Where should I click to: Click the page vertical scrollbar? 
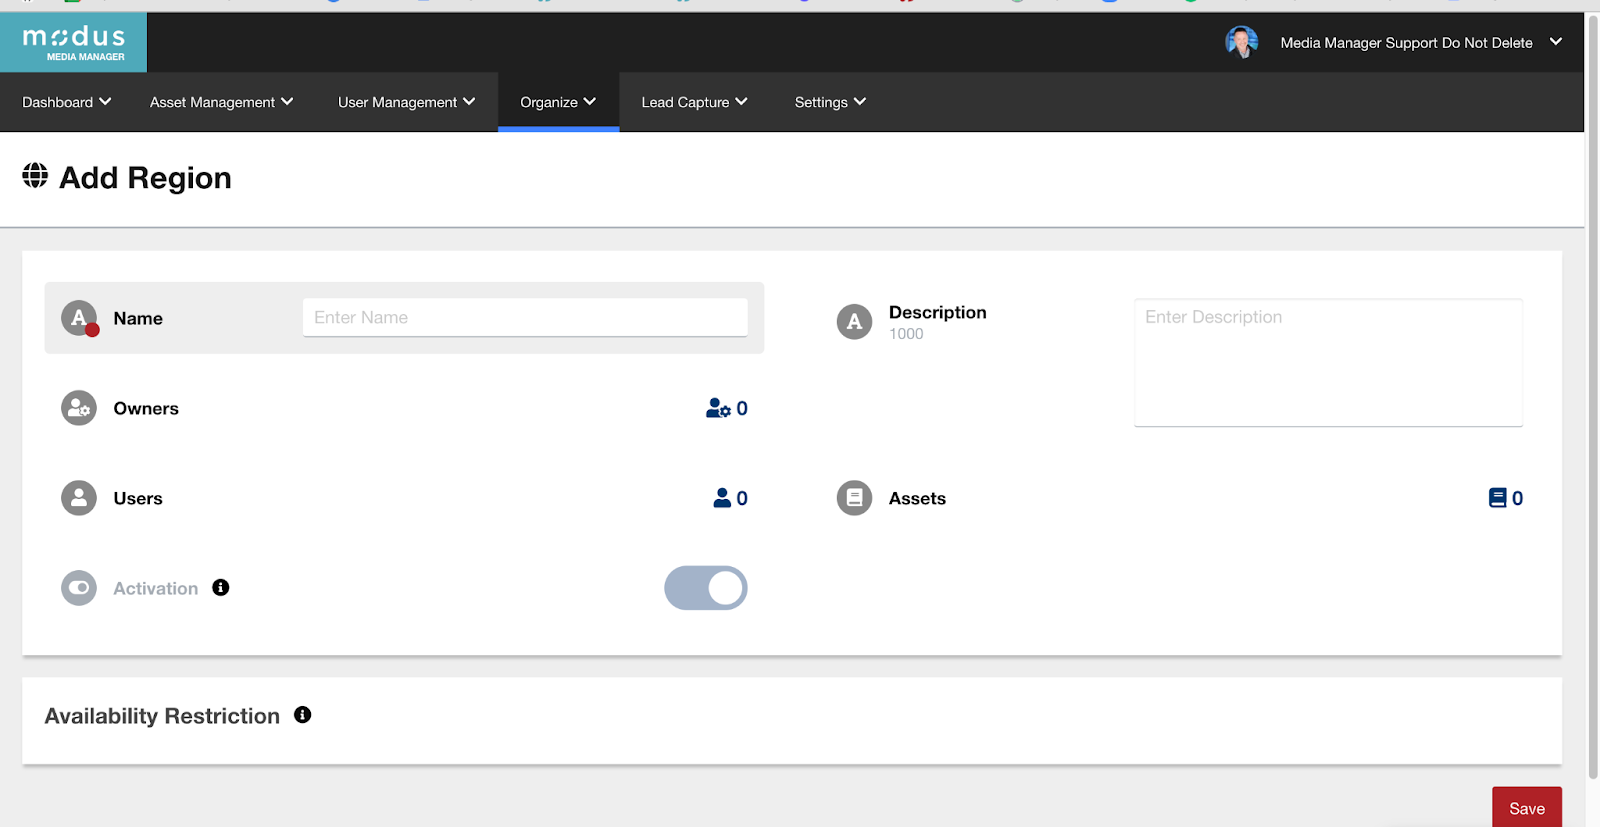(1592, 400)
